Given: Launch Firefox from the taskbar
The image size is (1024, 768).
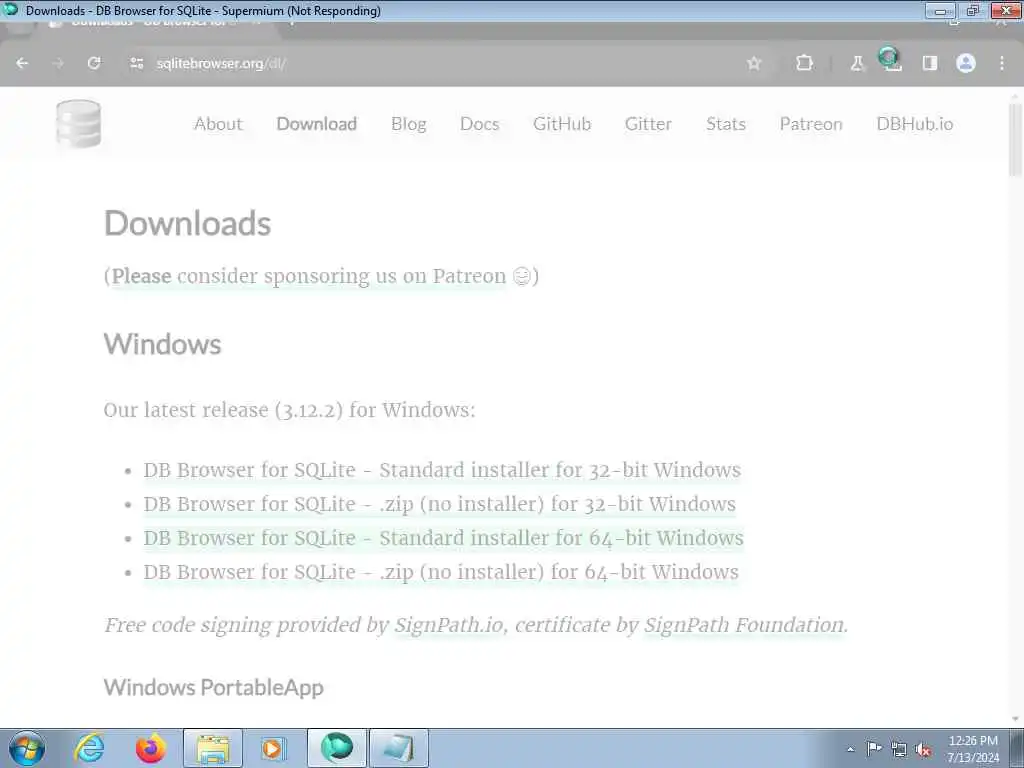Looking at the screenshot, I should pos(151,748).
